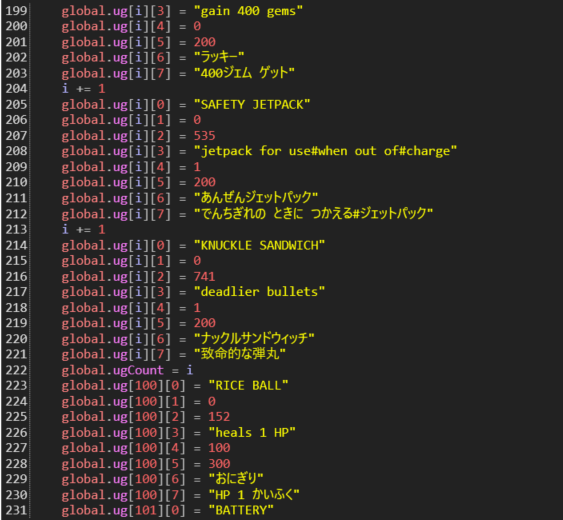Click global.ug[101][0] on line 231
This screenshot has height=520, width=563.
(124, 511)
